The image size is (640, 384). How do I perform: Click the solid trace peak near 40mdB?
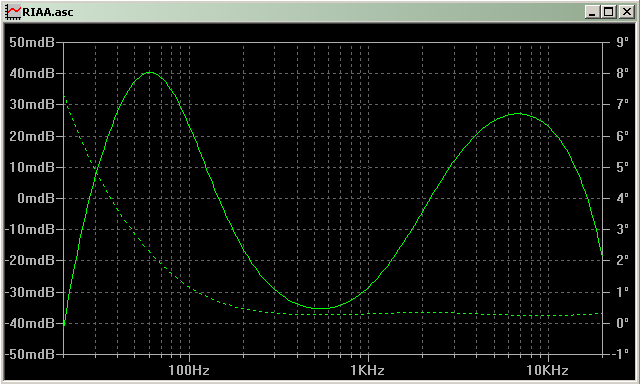[151, 73]
